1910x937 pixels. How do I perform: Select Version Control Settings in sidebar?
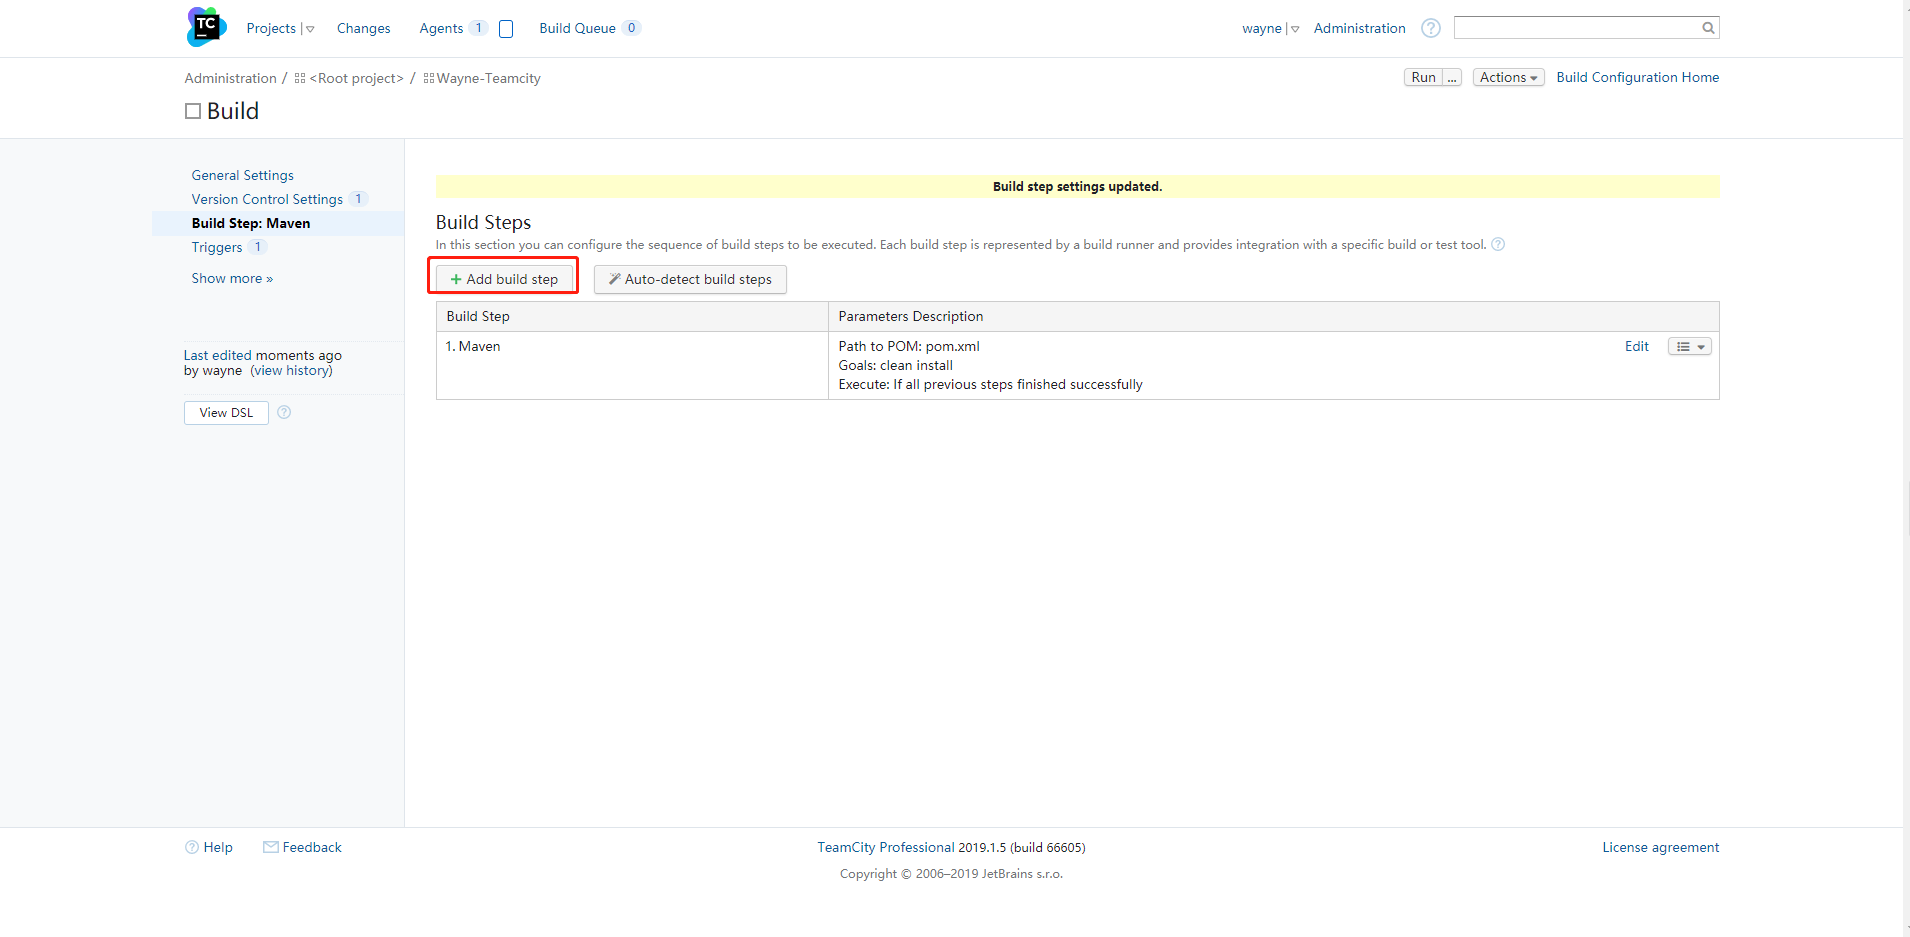[x=267, y=199]
